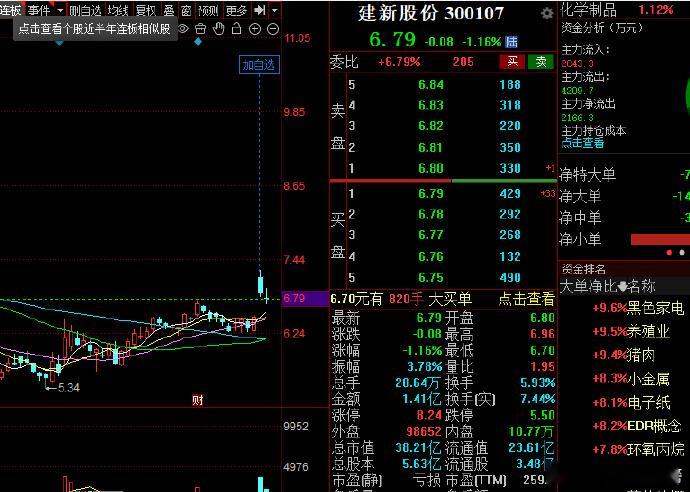Screen dimensions: 690x492
Task: Expand the dropdown arrow at toolbar end
Action: pyautogui.click(x=275, y=10)
